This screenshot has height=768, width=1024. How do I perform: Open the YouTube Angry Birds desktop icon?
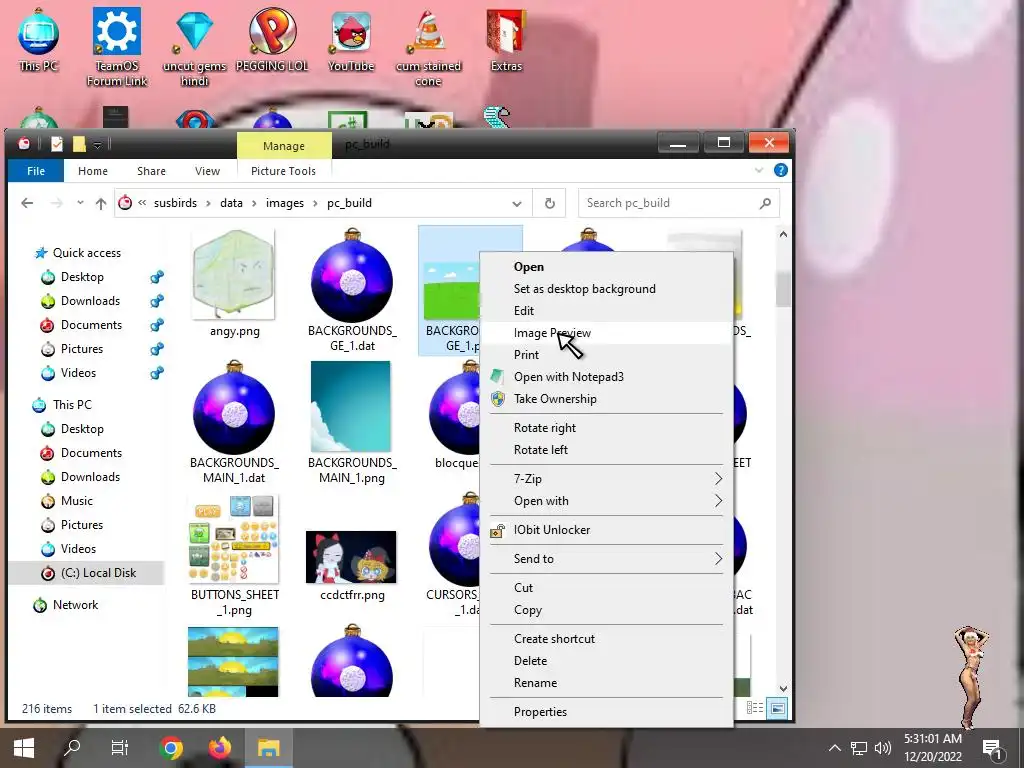[x=351, y=39]
